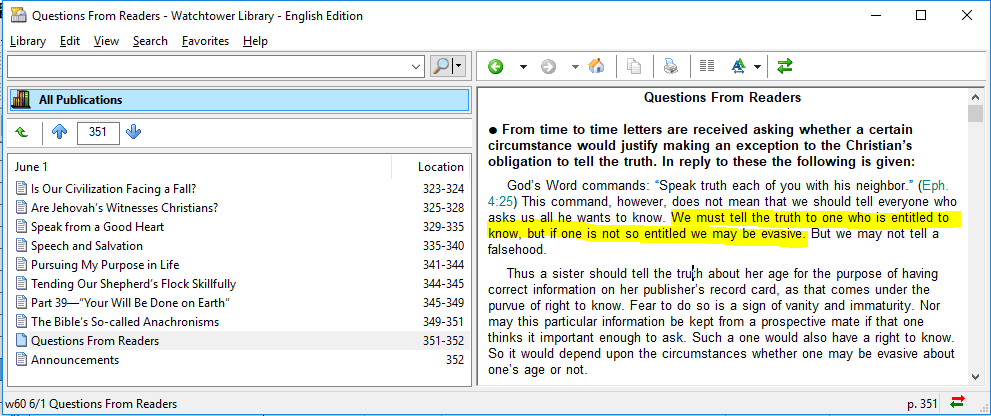Open the Library menu

click(28, 41)
